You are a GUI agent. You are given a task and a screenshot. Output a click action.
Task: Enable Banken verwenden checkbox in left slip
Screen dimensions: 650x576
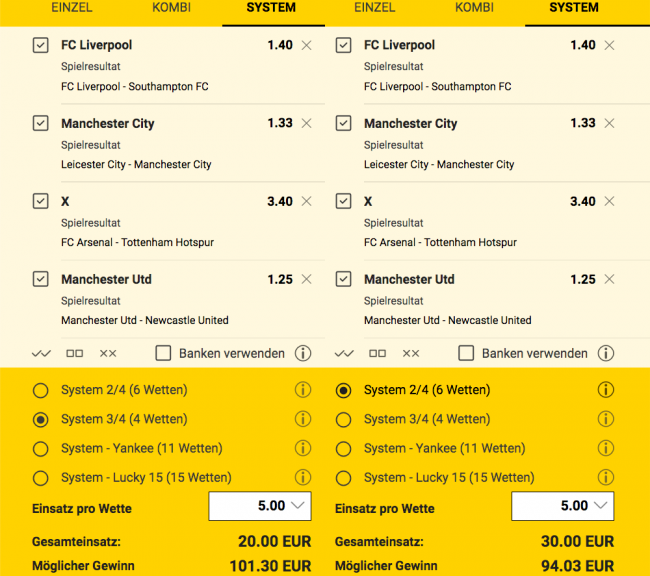pyautogui.click(x=164, y=353)
